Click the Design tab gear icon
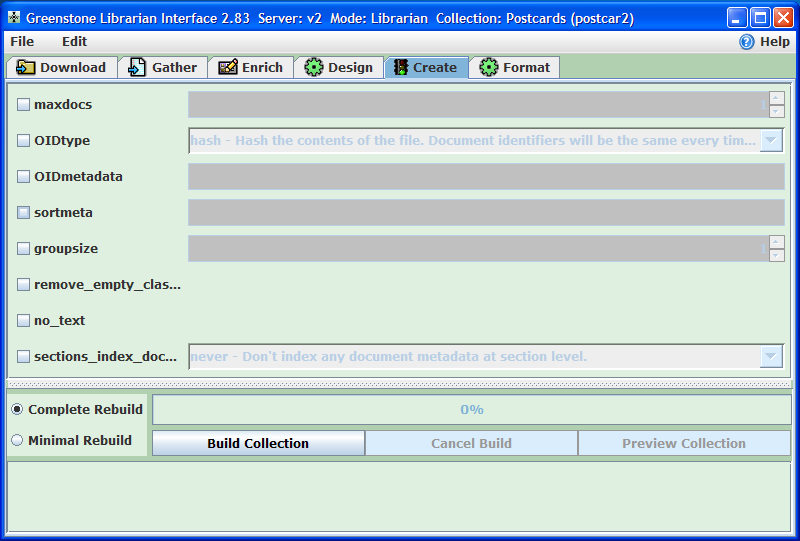Screen dimensions: 800x541 click(x=314, y=67)
